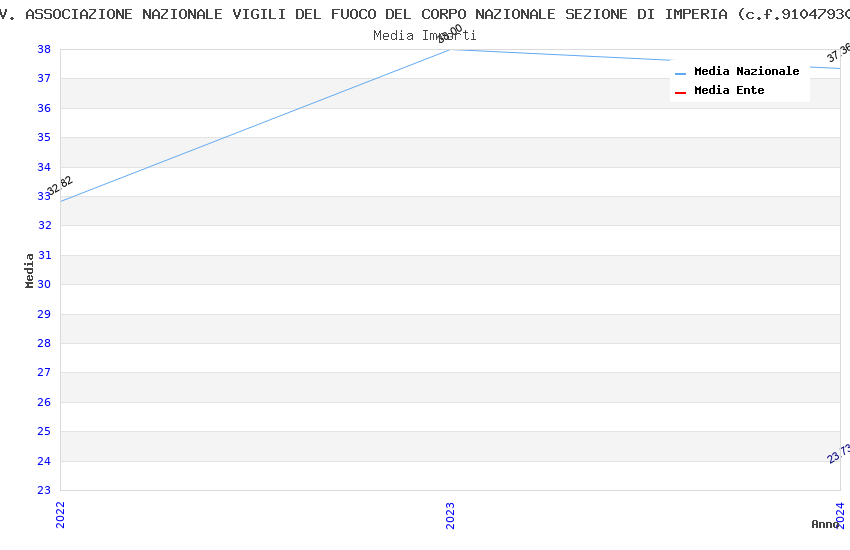The width and height of the screenshot is (850, 550).
Task: Click the blue Media Nazionale legend swatch
Action: [680, 73]
